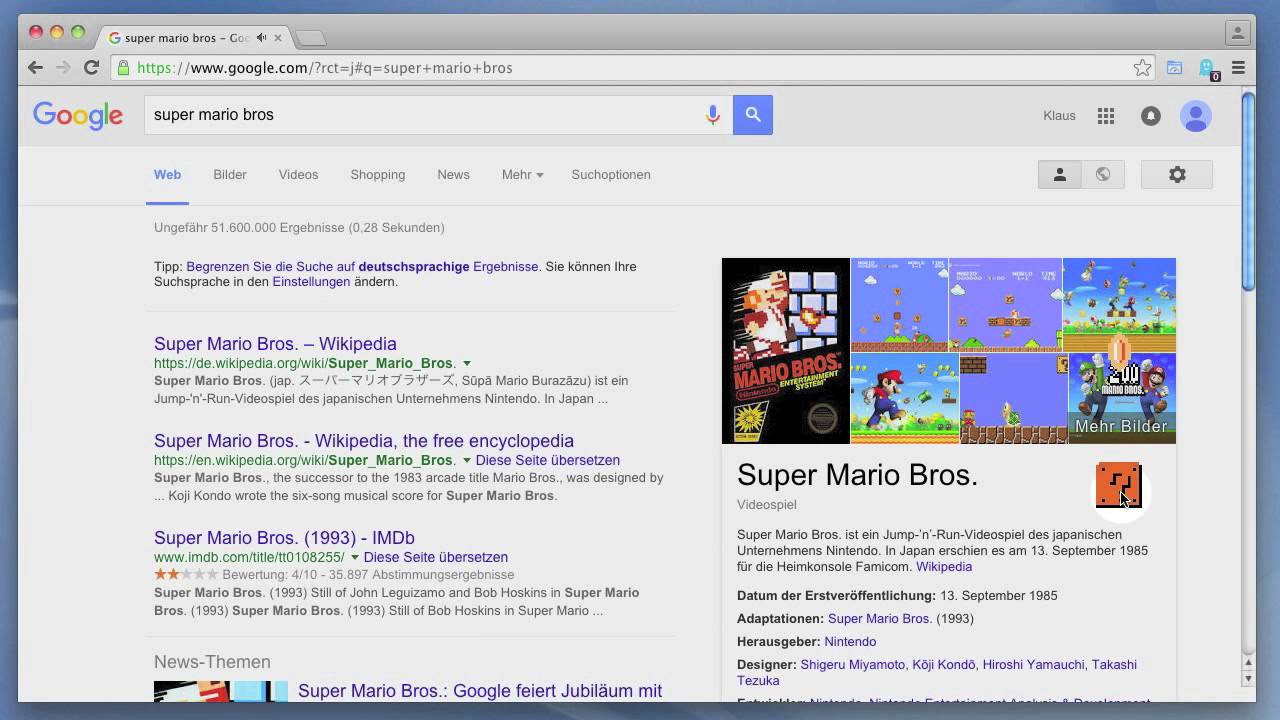Screen dimensions: 1280x720
Task: Open Super Mario Bros. adaptation link
Action: [880, 618]
